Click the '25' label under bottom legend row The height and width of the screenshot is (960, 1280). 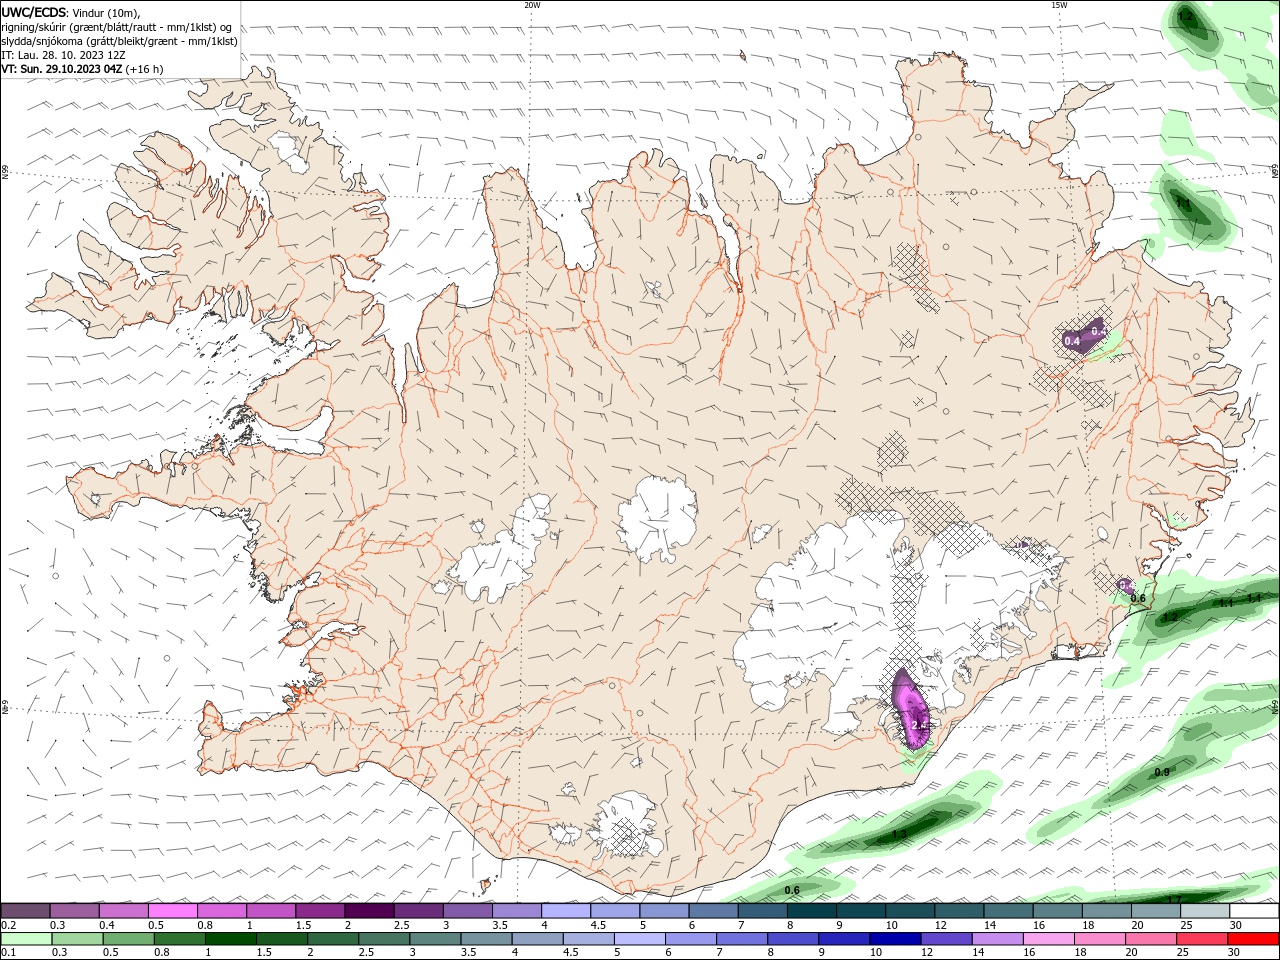click(x=1184, y=953)
